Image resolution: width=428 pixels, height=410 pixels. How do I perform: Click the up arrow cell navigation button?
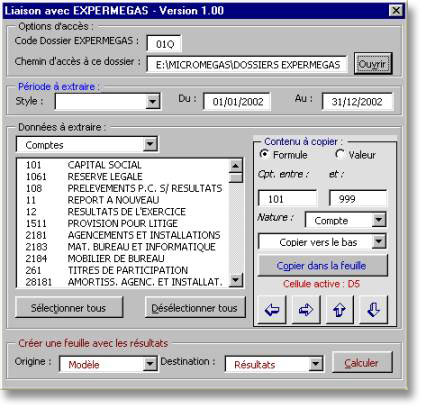(x=340, y=310)
